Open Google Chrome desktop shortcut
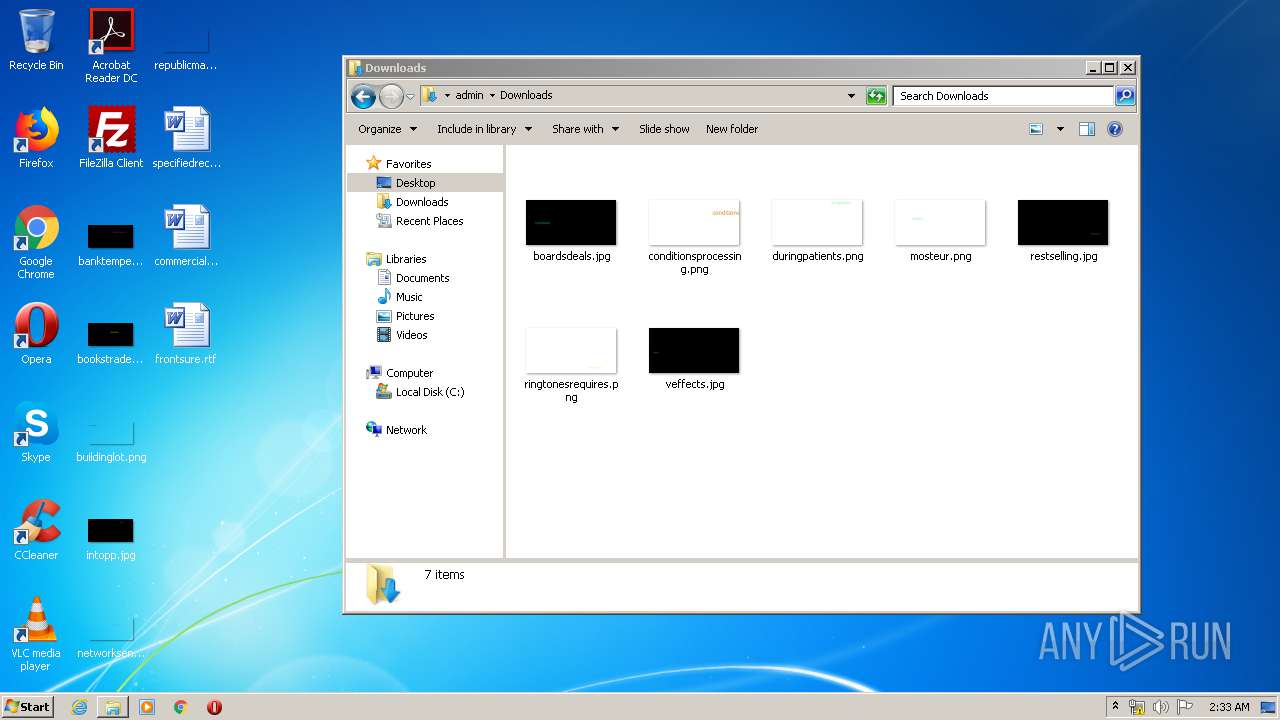Screen dimensions: 1280x720 [36, 242]
